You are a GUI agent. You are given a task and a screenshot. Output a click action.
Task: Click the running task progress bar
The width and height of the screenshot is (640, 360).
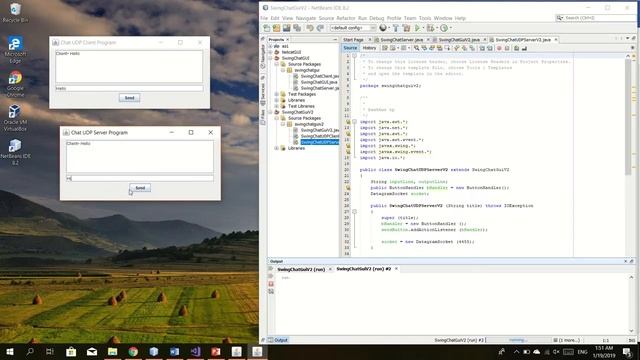pos(518,340)
